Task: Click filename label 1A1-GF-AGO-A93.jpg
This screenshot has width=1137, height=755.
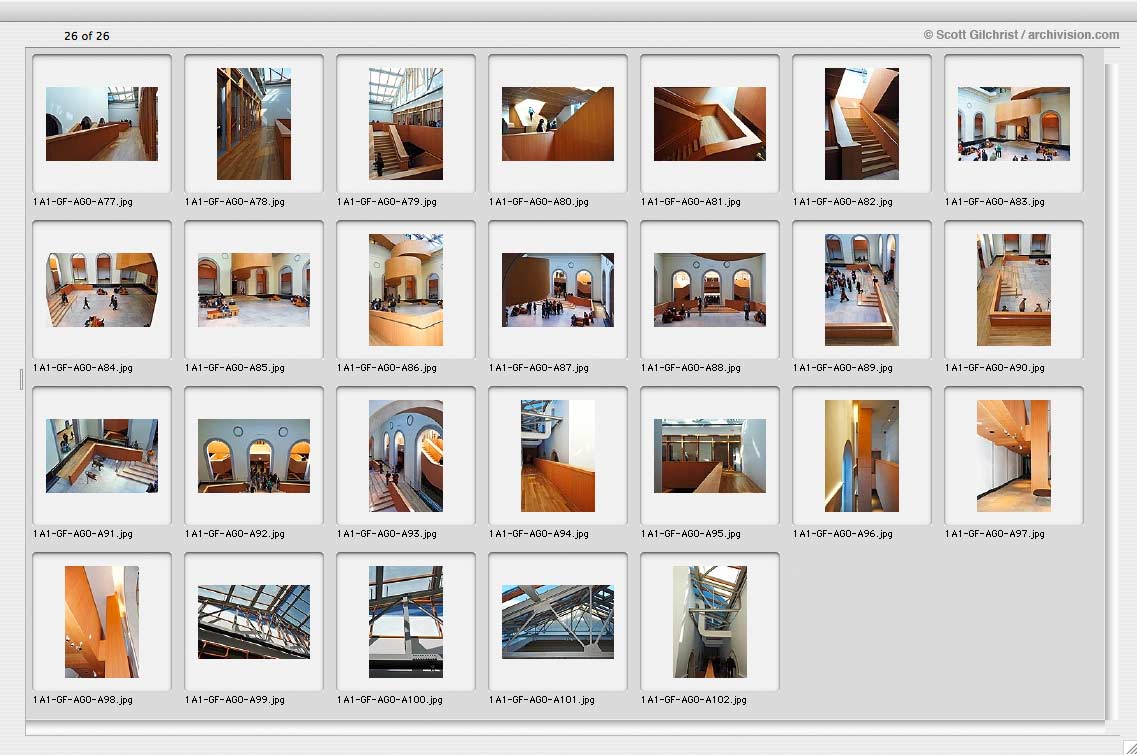Action: tap(386, 534)
